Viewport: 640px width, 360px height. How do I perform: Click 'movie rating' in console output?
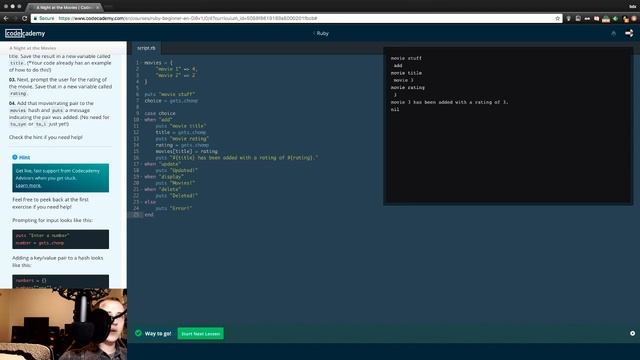tap(407, 87)
